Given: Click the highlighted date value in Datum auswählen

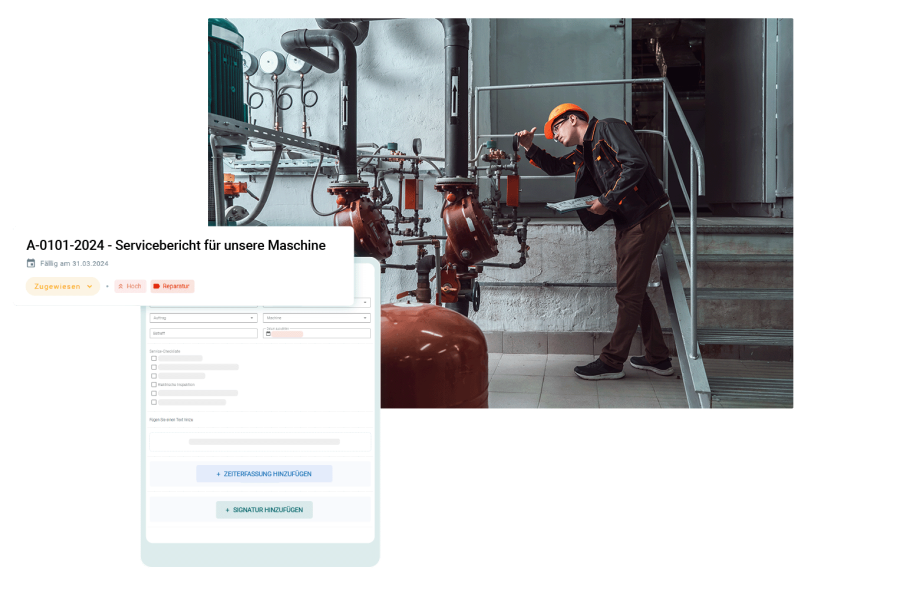Looking at the screenshot, I should point(287,334).
